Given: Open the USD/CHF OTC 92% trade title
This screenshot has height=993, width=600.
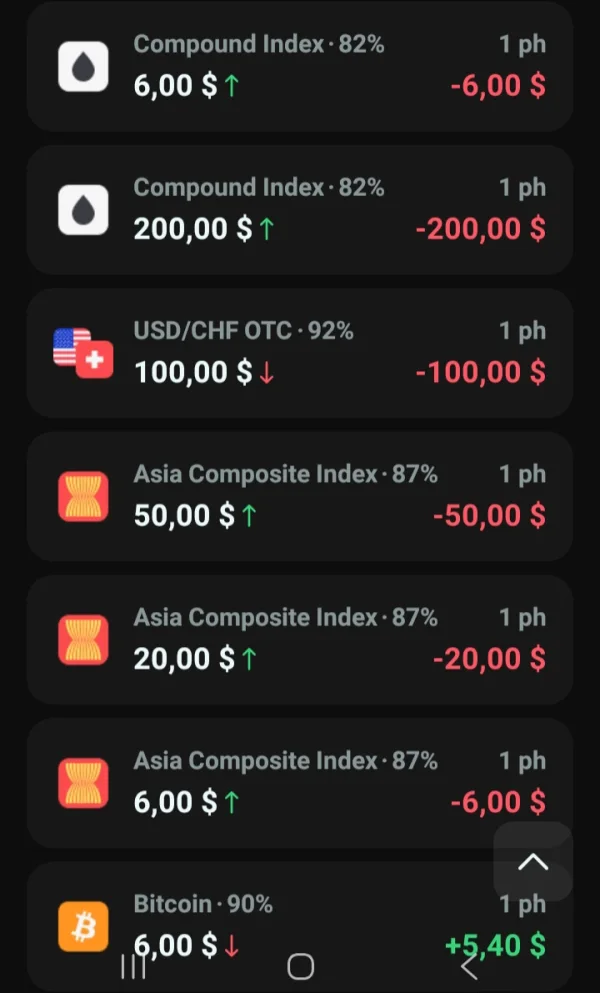Looking at the screenshot, I should coord(243,331).
